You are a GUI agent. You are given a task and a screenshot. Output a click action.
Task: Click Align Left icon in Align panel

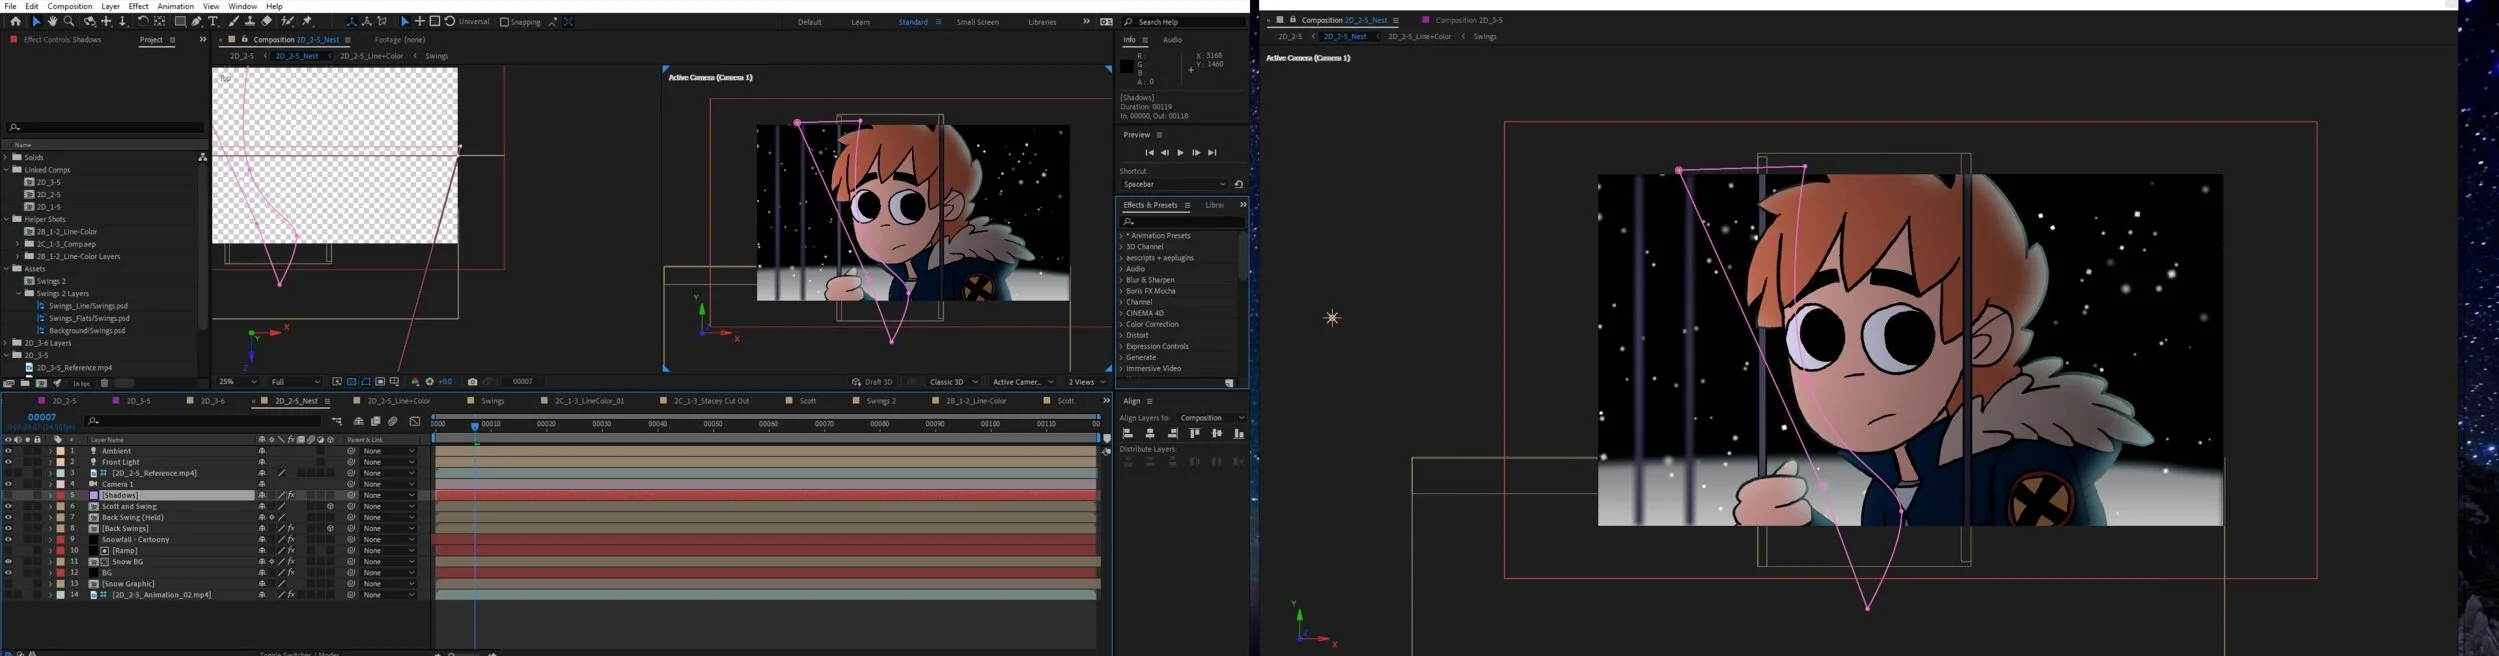1127,433
